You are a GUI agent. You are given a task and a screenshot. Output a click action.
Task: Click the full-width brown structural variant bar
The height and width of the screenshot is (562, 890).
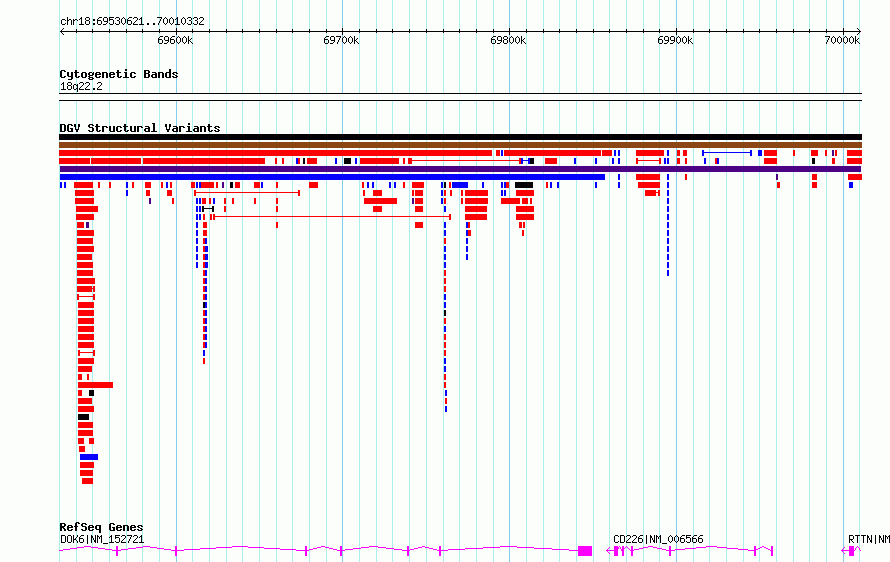click(x=460, y=145)
